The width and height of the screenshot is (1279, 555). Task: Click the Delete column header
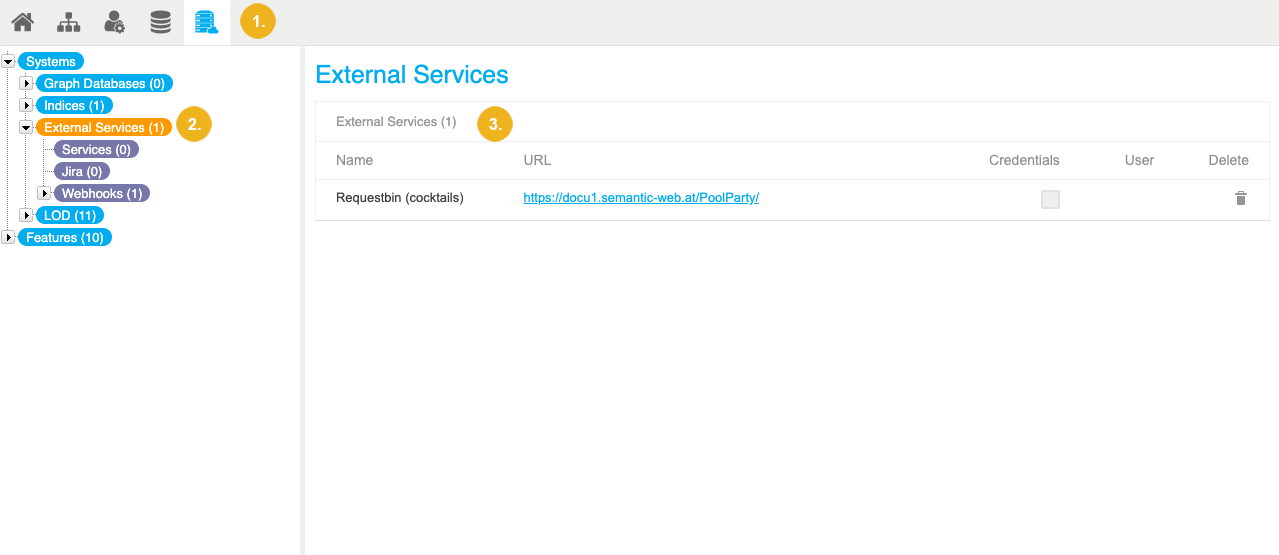tap(1228, 160)
